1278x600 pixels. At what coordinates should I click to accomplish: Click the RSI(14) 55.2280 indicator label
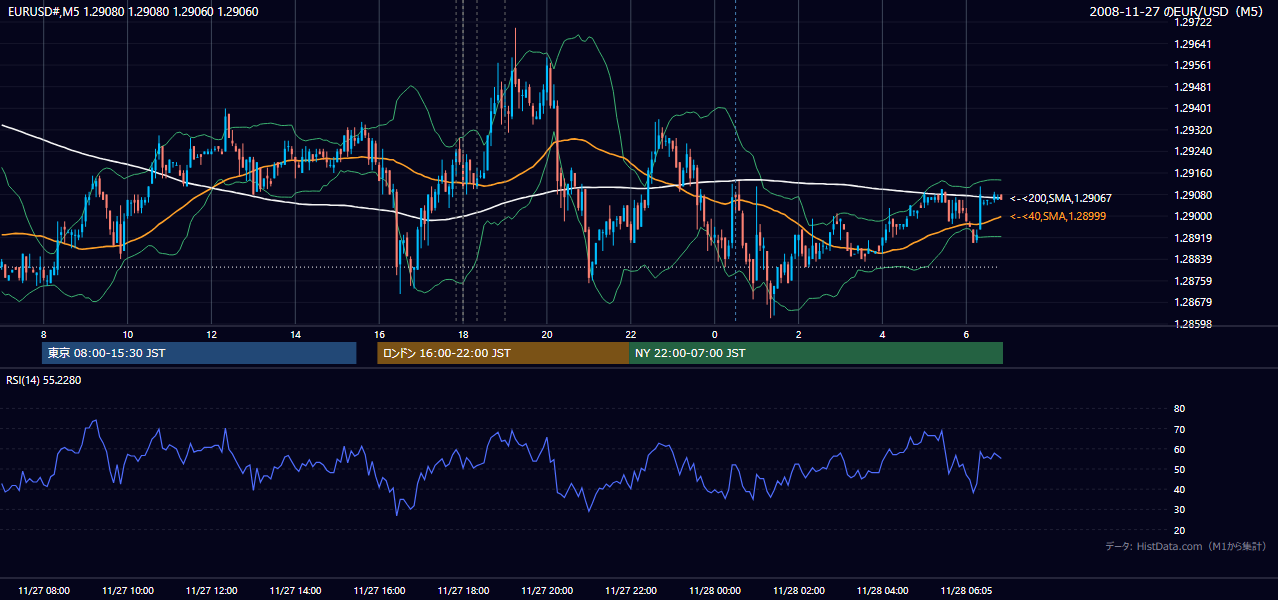(44, 380)
